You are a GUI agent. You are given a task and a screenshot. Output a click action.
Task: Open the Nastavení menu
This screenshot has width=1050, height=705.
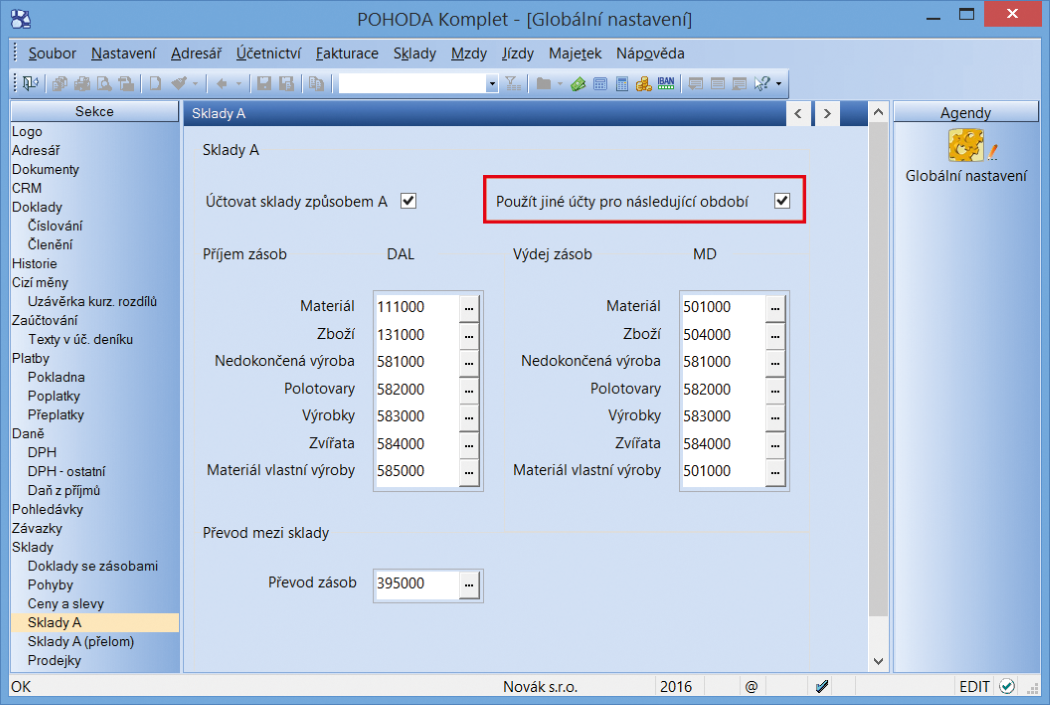tap(123, 54)
